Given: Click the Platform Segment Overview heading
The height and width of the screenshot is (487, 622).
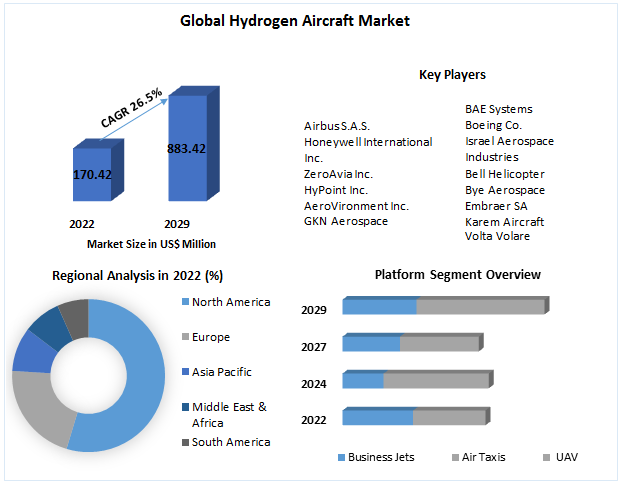Looking at the screenshot, I should point(457,274).
